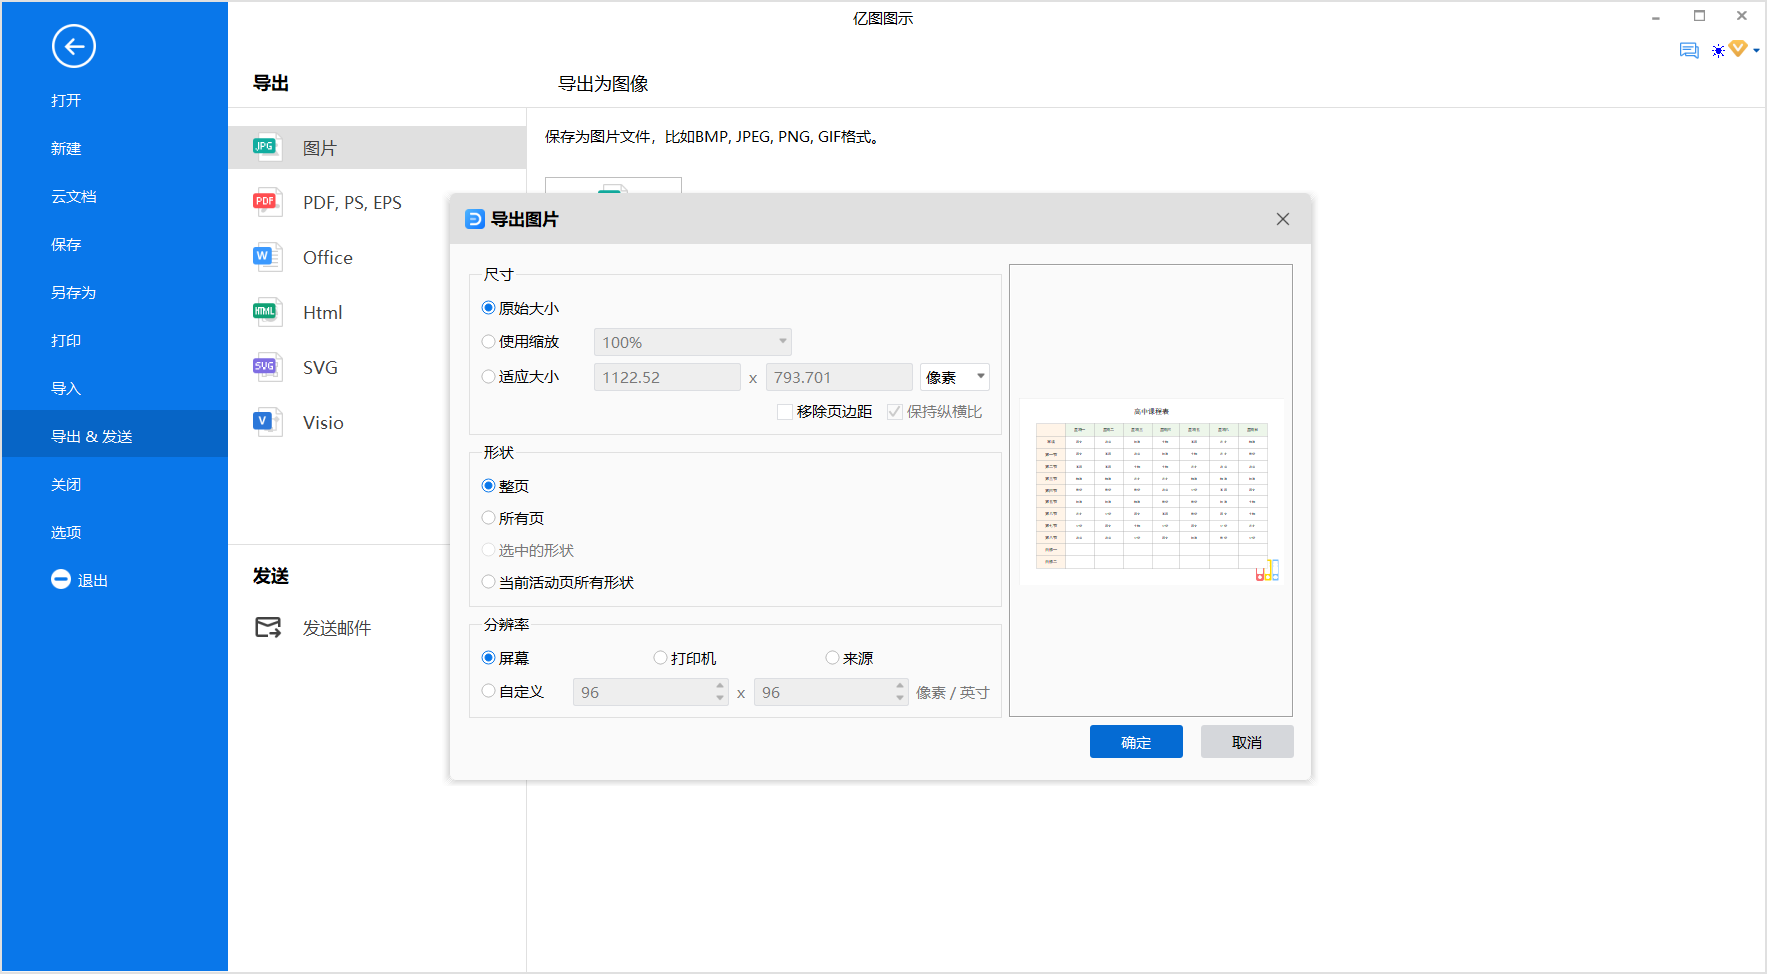Image resolution: width=1767 pixels, height=974 pixels.
Task: Close the 导出图片 dialog
Action: point(1283,219)
